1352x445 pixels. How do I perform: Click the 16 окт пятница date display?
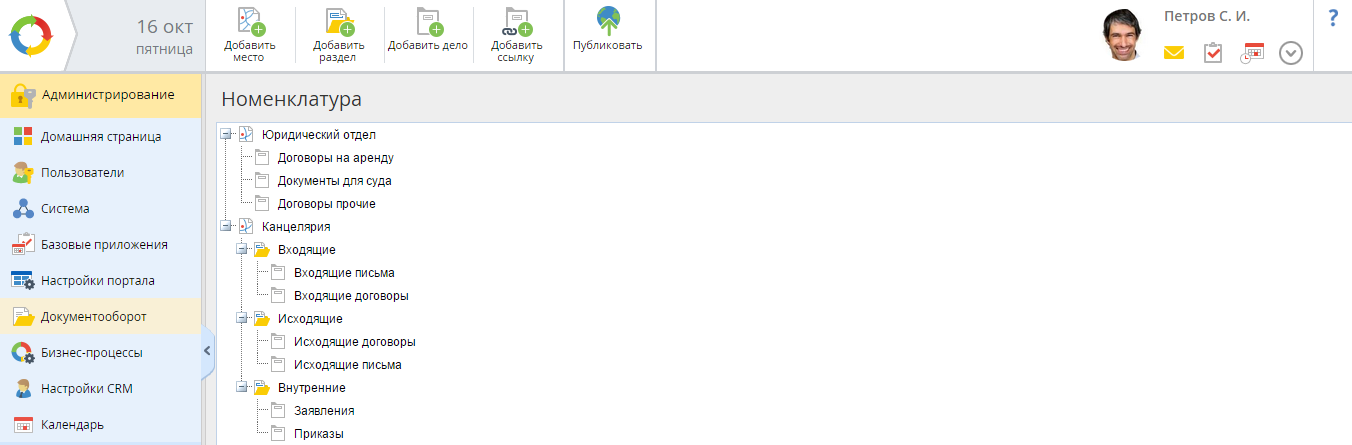(x=164, y=36)
